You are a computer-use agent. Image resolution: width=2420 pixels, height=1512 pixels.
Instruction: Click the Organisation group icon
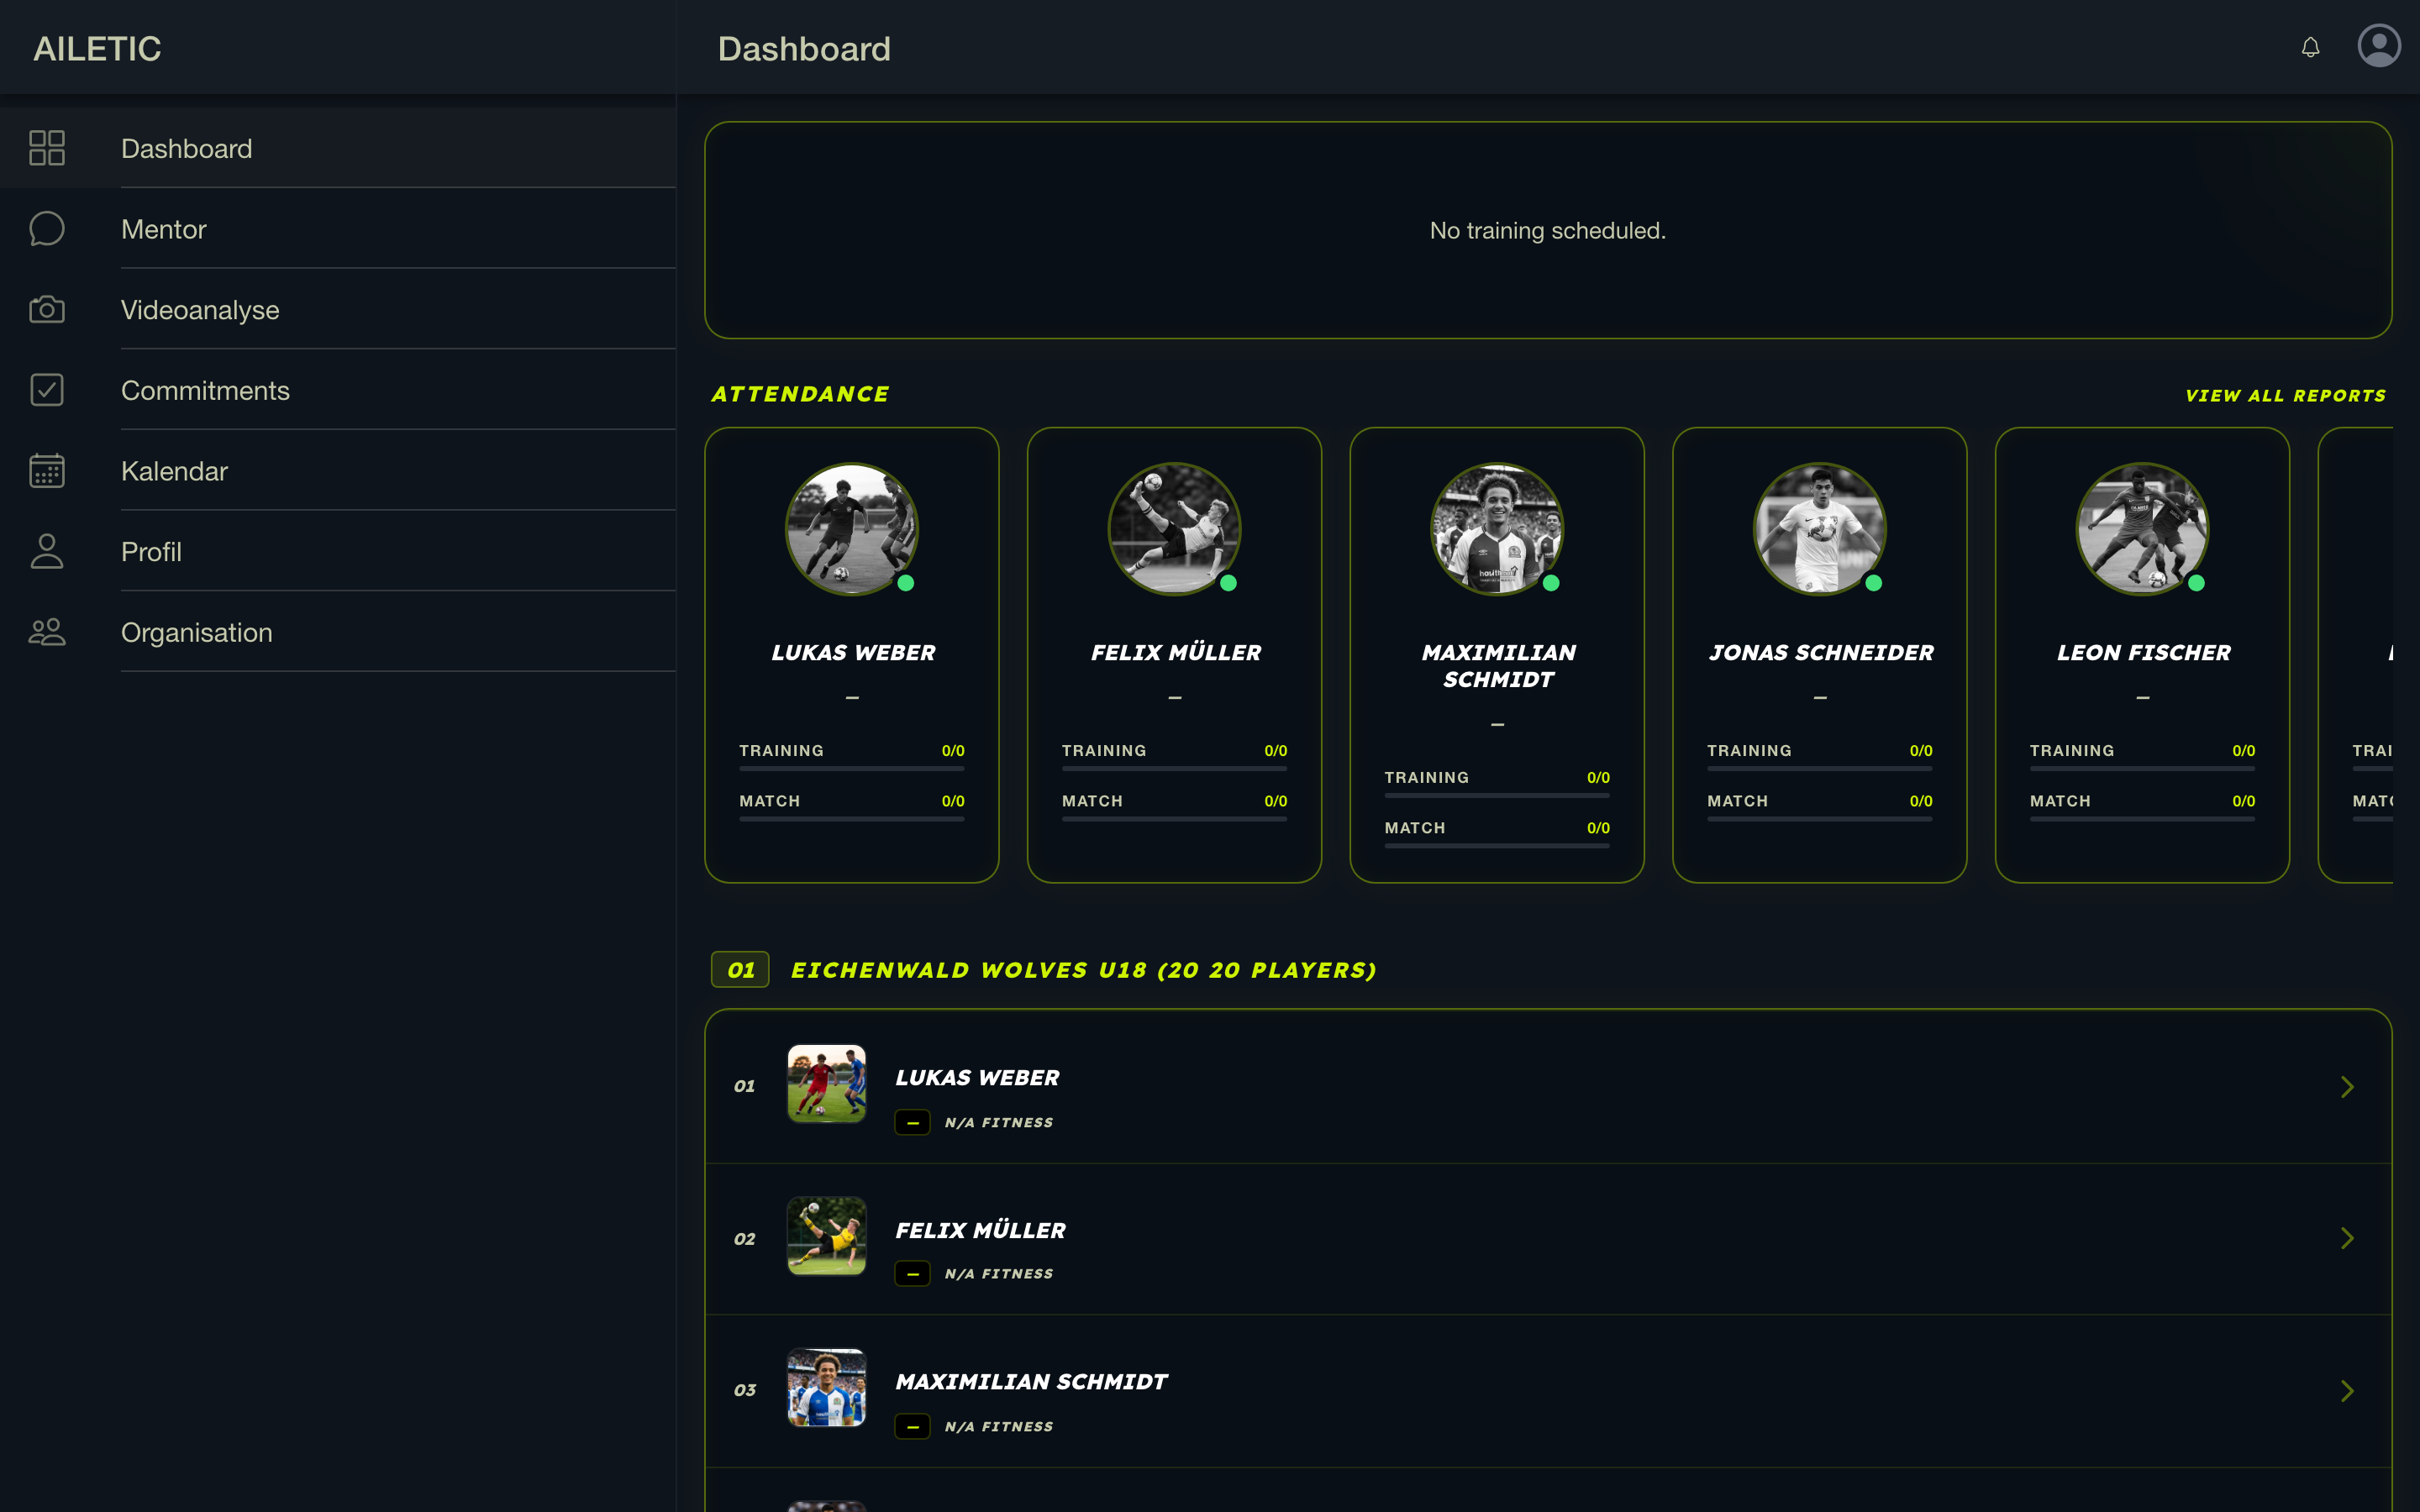coord(47,632)
